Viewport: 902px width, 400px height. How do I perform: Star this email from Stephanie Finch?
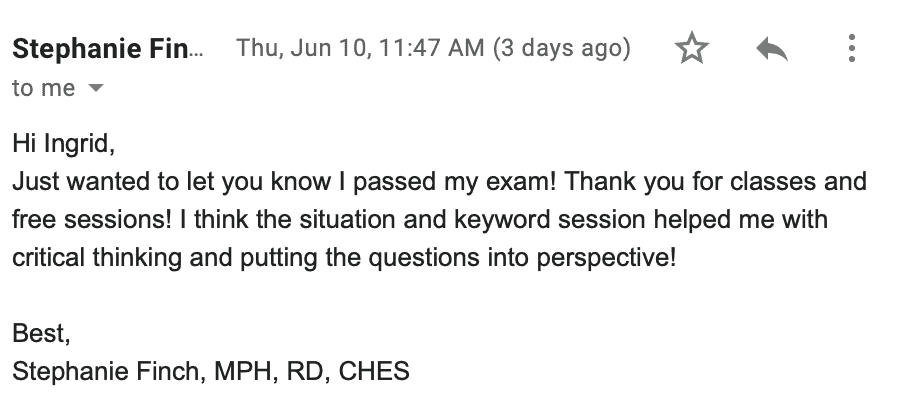[691, 49]
